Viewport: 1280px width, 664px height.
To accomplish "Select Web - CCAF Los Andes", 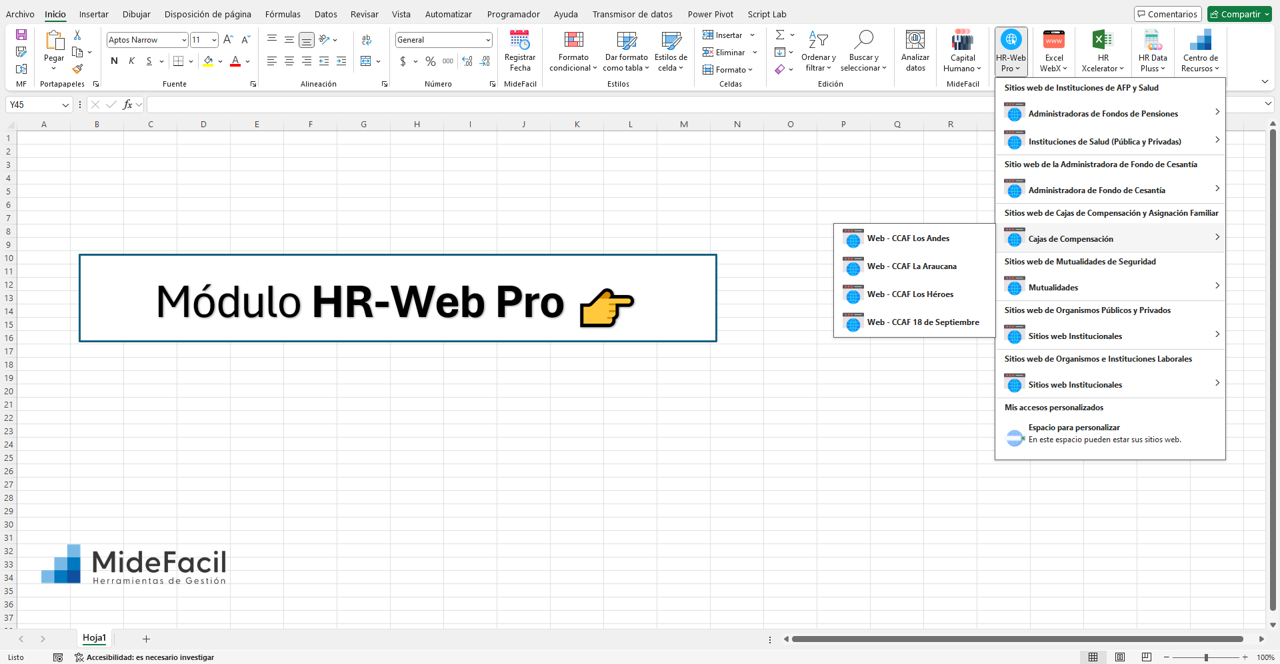I will coord(914,238).
